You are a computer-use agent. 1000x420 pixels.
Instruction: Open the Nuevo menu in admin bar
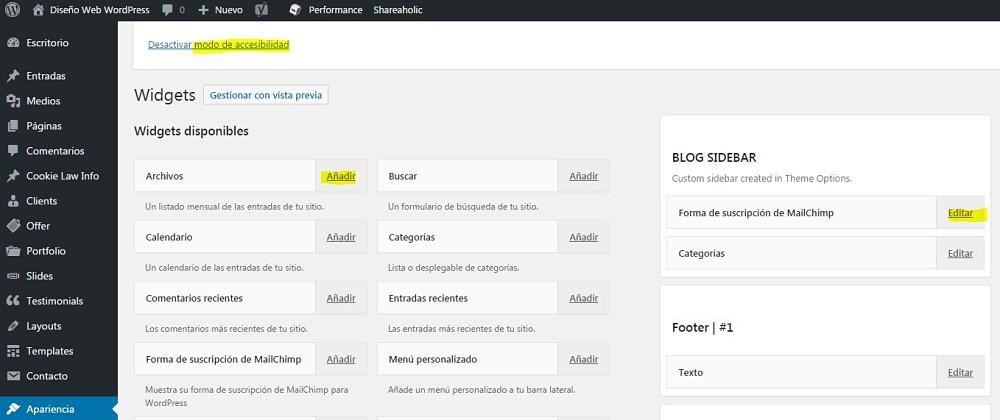[229, 10]
